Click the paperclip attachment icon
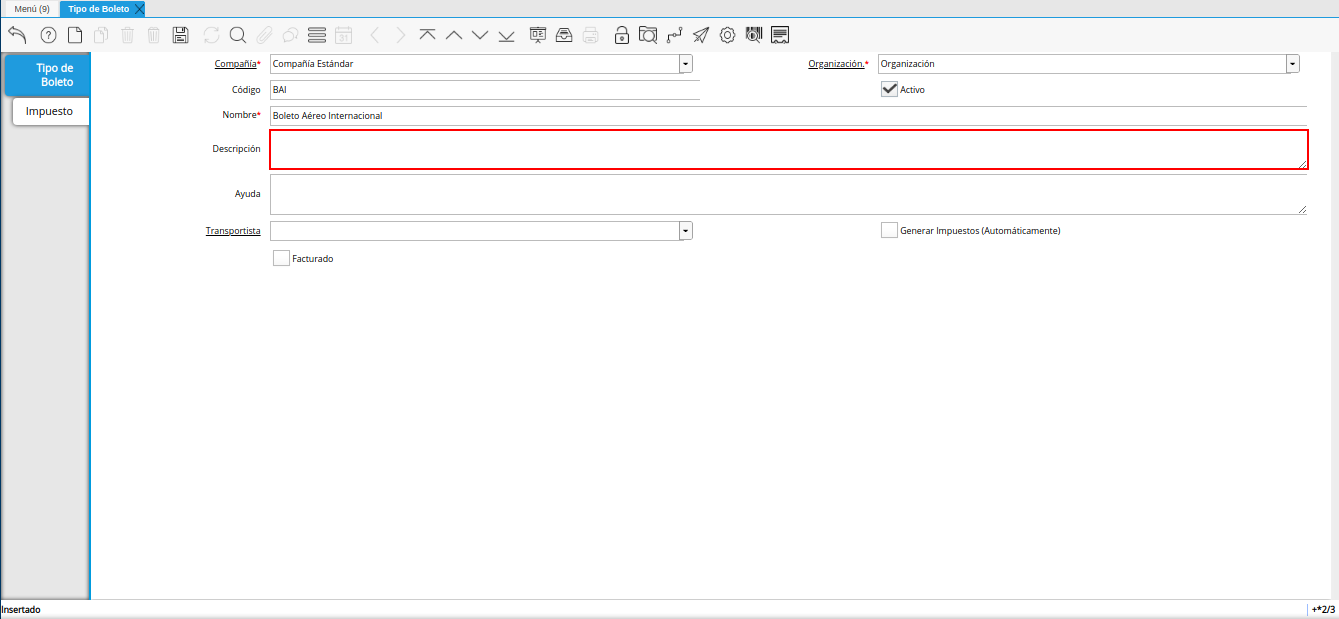 coord(264,35)
